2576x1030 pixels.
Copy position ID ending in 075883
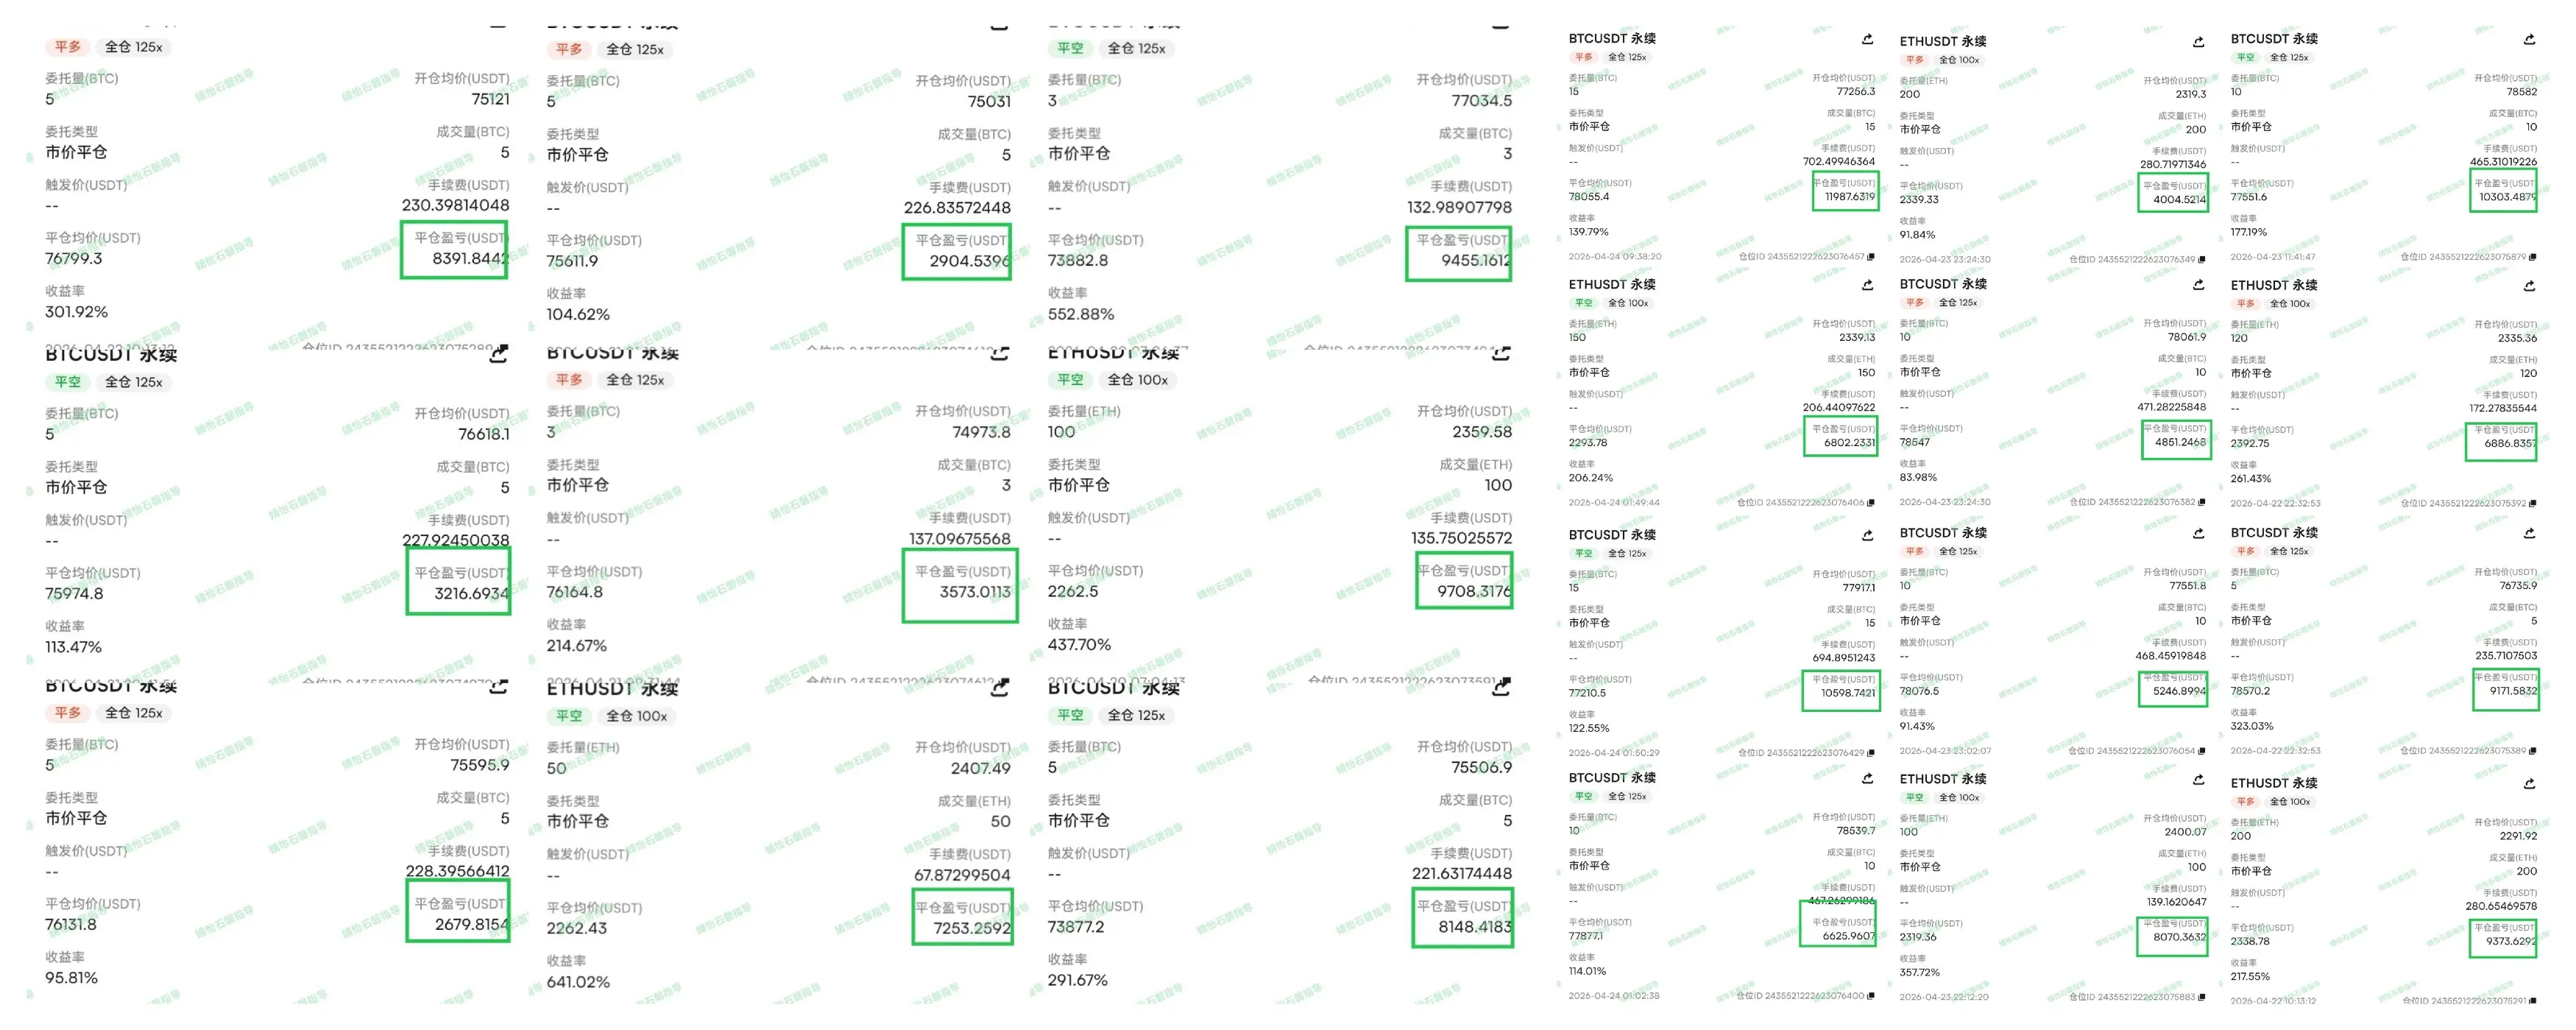coord(2202,997)
